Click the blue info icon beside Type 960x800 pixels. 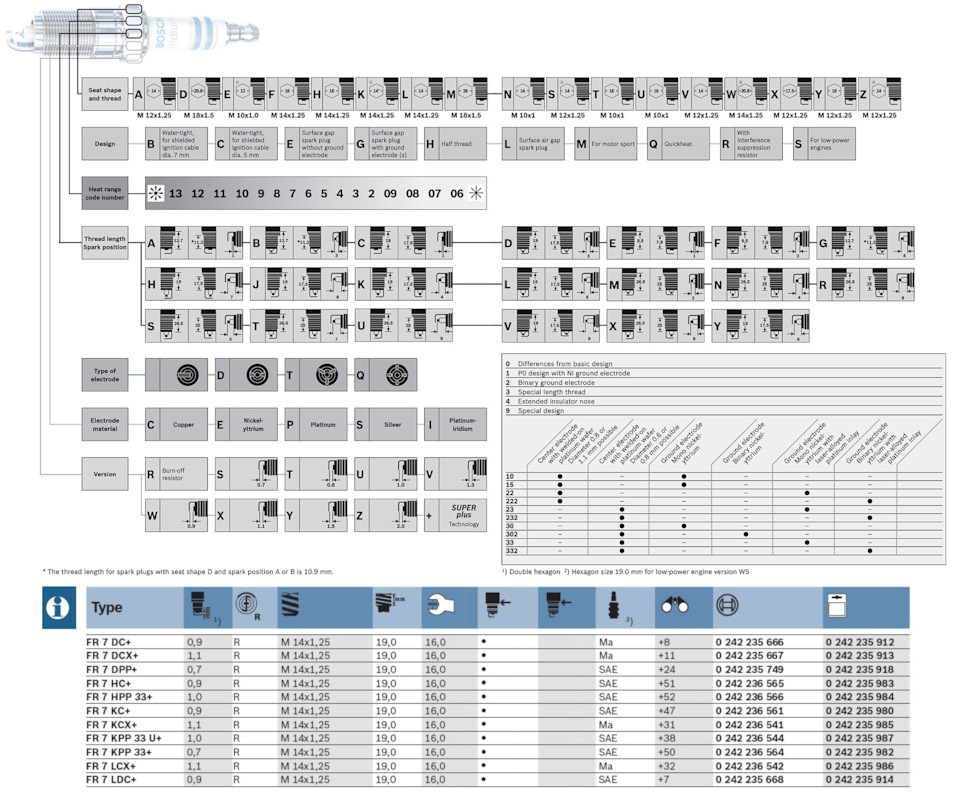pyautogui.click(x=59, y=607)
